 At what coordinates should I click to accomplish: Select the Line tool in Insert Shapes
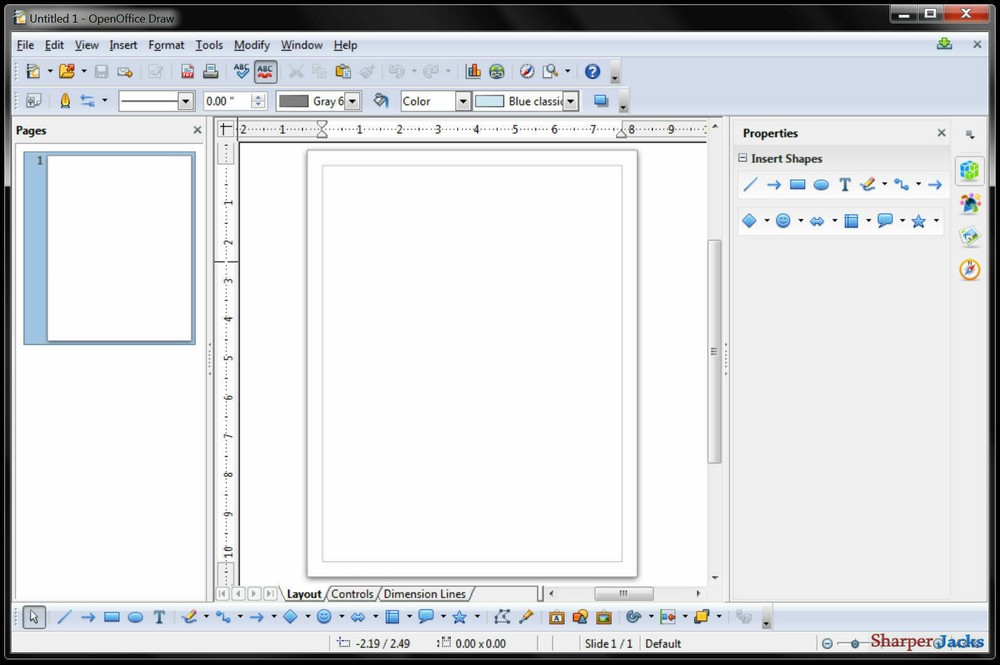point(749,185)
